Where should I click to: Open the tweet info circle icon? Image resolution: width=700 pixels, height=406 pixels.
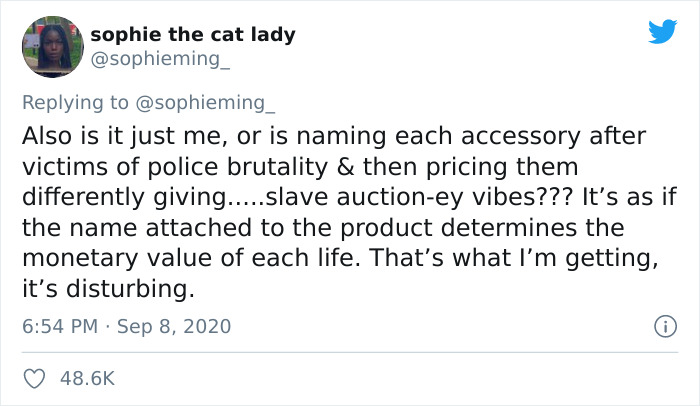(x=661, y=326)
